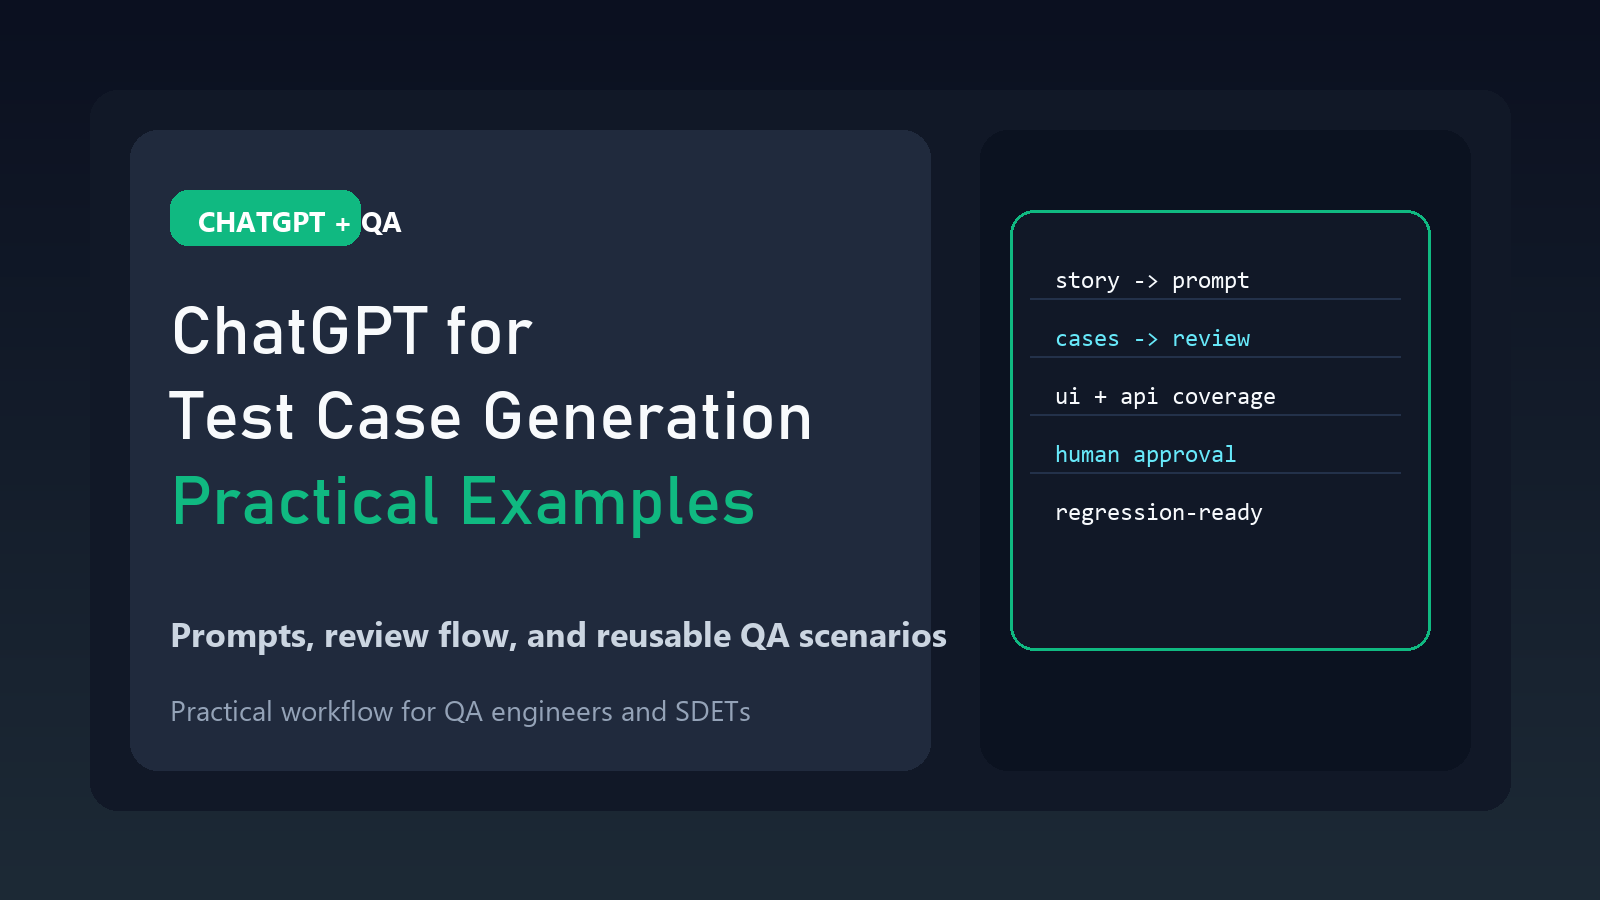Click the 'QA' text beside the badge
This screenshot has width=1600, height=900.
point(381,222)
